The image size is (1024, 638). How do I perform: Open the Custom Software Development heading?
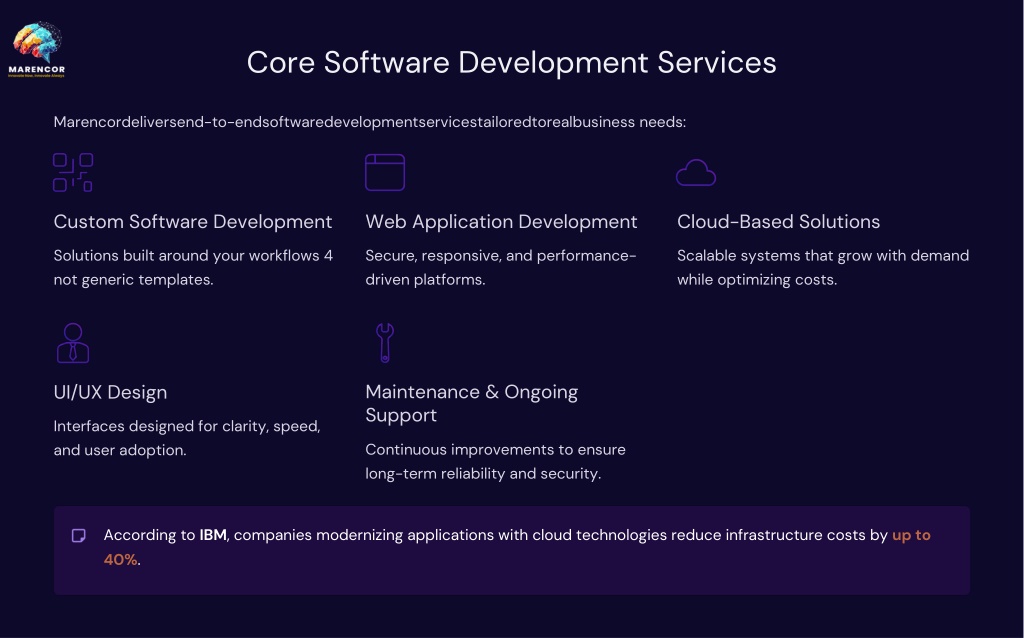coord(193,222)
